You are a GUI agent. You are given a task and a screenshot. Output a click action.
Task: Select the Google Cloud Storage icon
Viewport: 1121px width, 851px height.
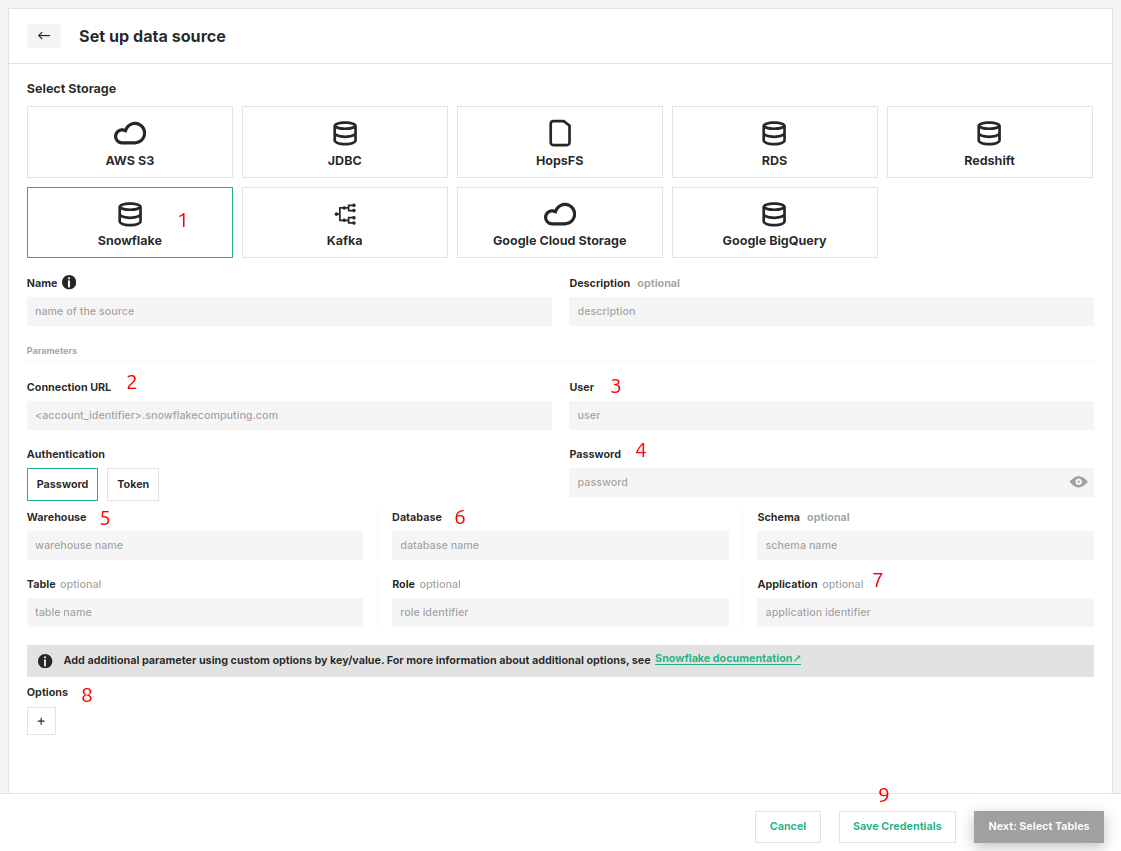[x=560, y=214]
